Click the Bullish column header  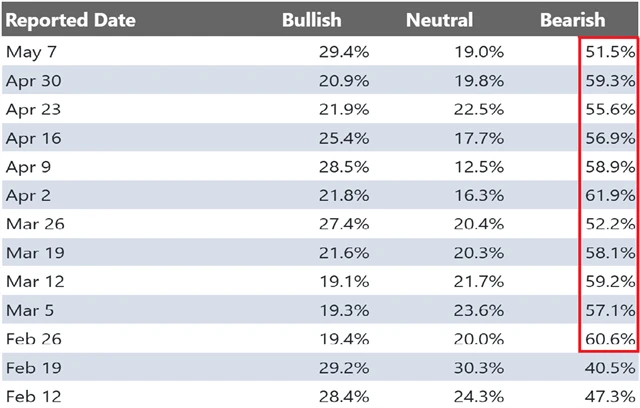[x=311, y=19]
